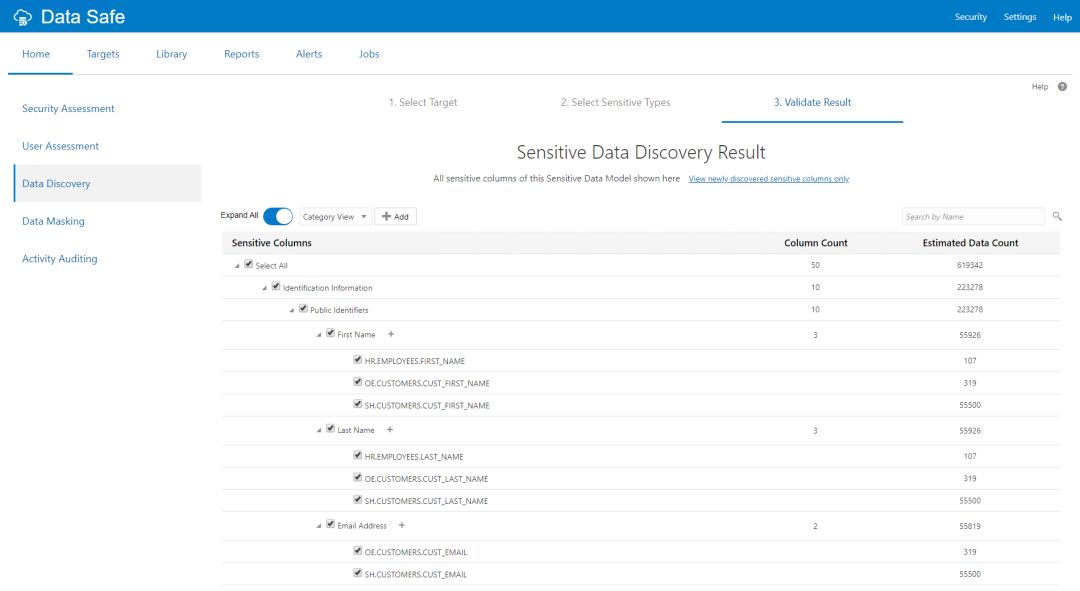The height and width of the screenshot is (591, 1080).
Task: Click the plus icon beside Email Address
Action: point(402,525)
